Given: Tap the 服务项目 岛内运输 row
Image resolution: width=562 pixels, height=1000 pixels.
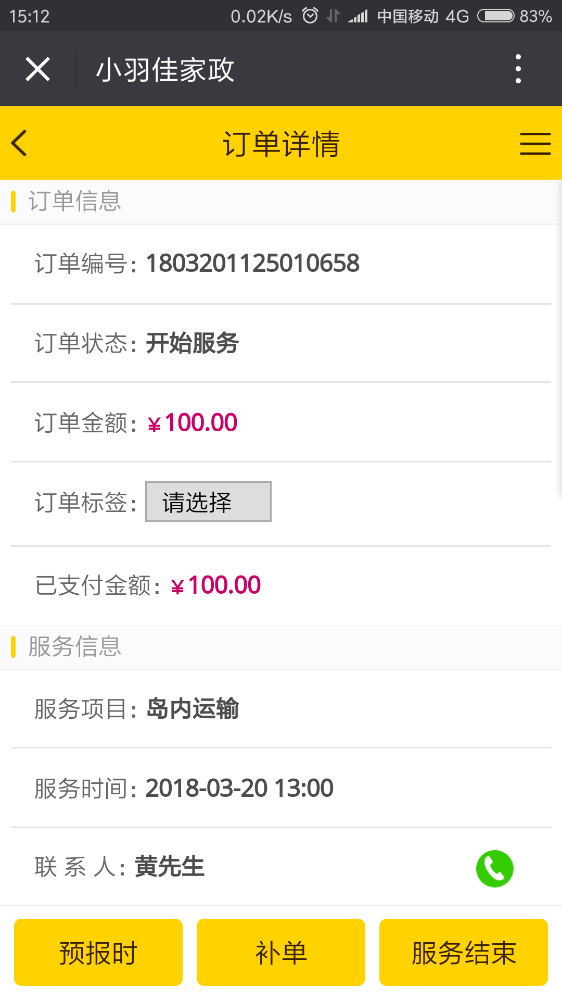Looking at the screenshot, I should pos(281,709).
